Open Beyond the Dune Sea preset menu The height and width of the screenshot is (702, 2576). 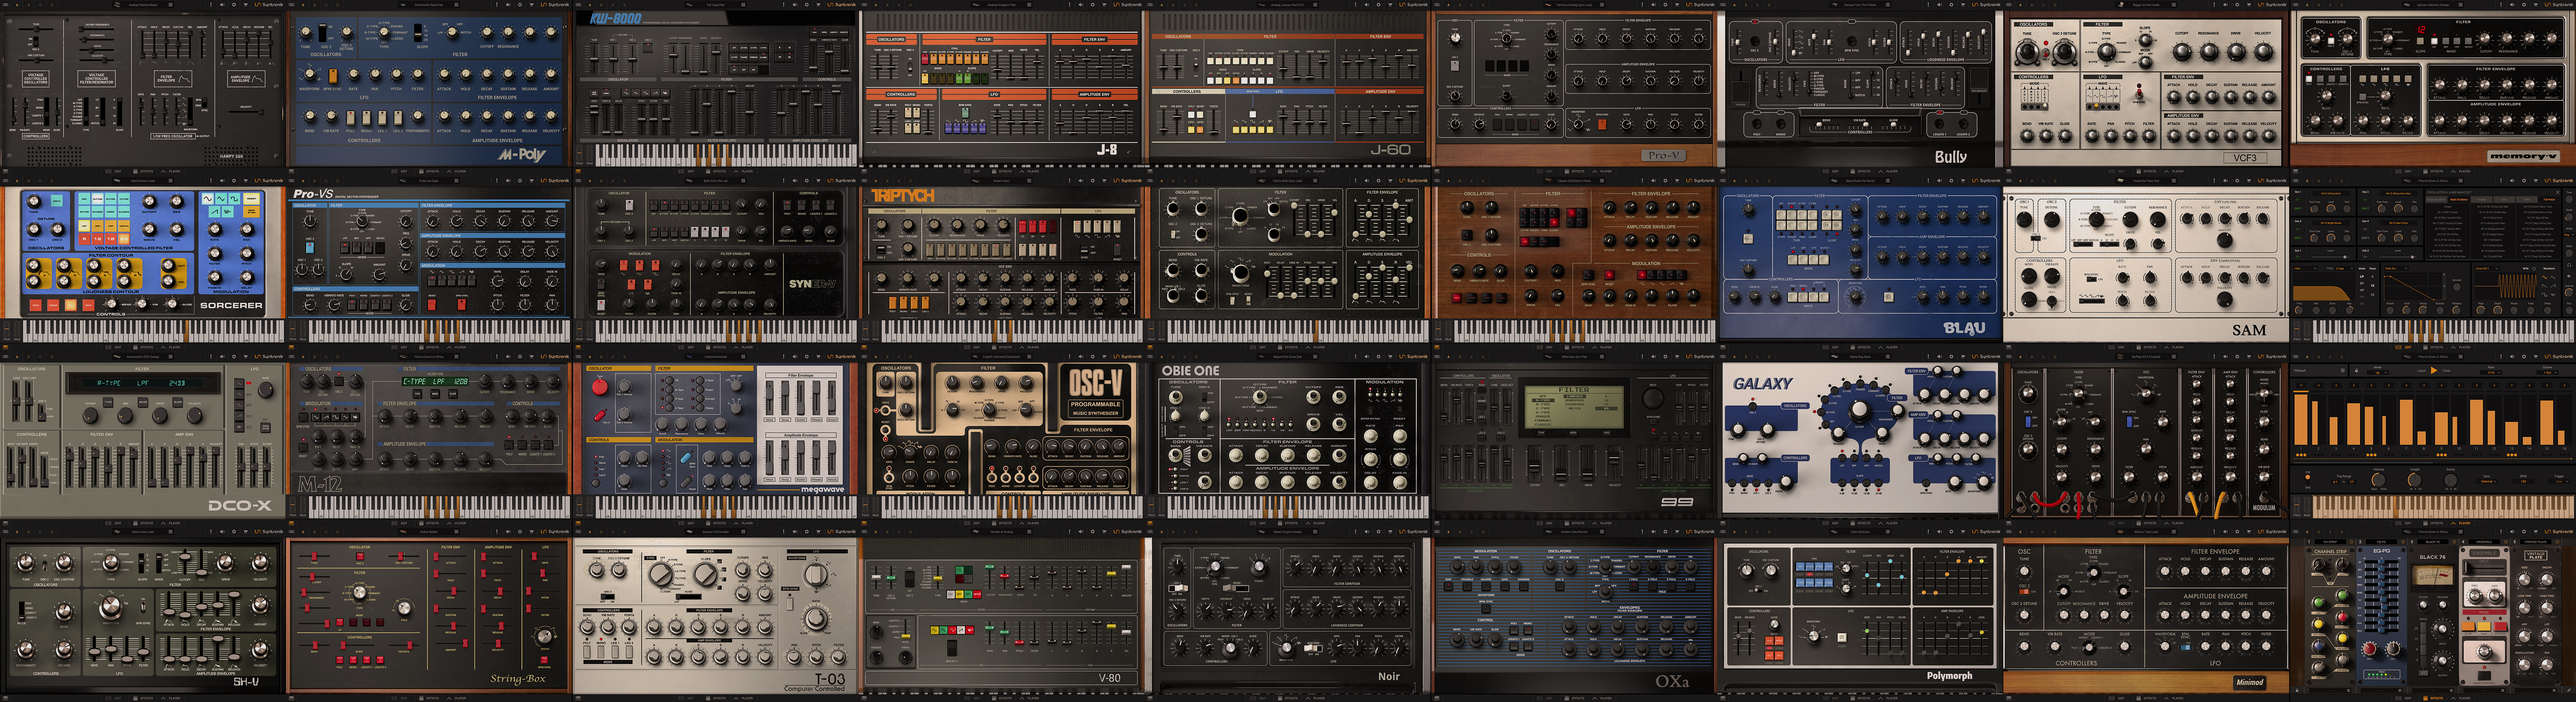[x=1315, y=356]
